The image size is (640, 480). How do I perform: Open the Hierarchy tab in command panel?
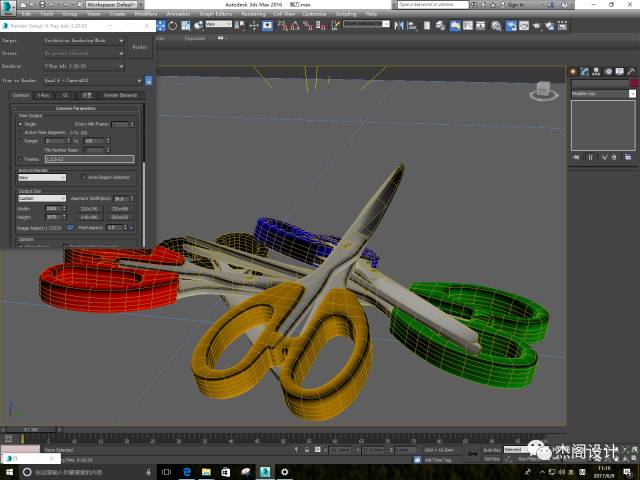pos(596,71)
